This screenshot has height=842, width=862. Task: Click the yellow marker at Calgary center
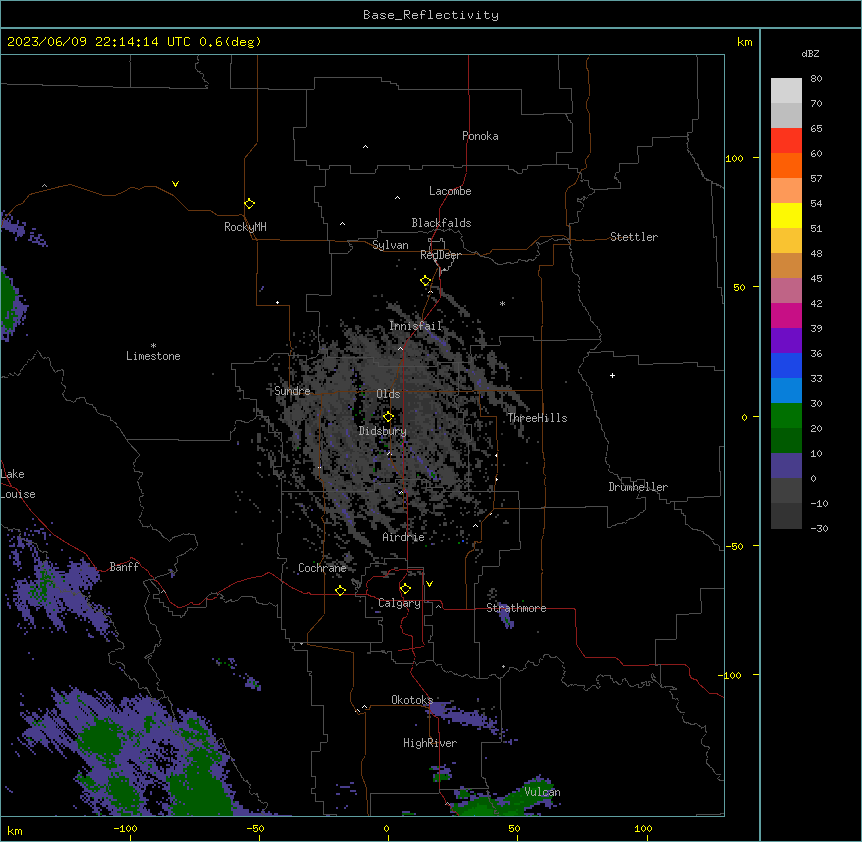click(405, 589)
